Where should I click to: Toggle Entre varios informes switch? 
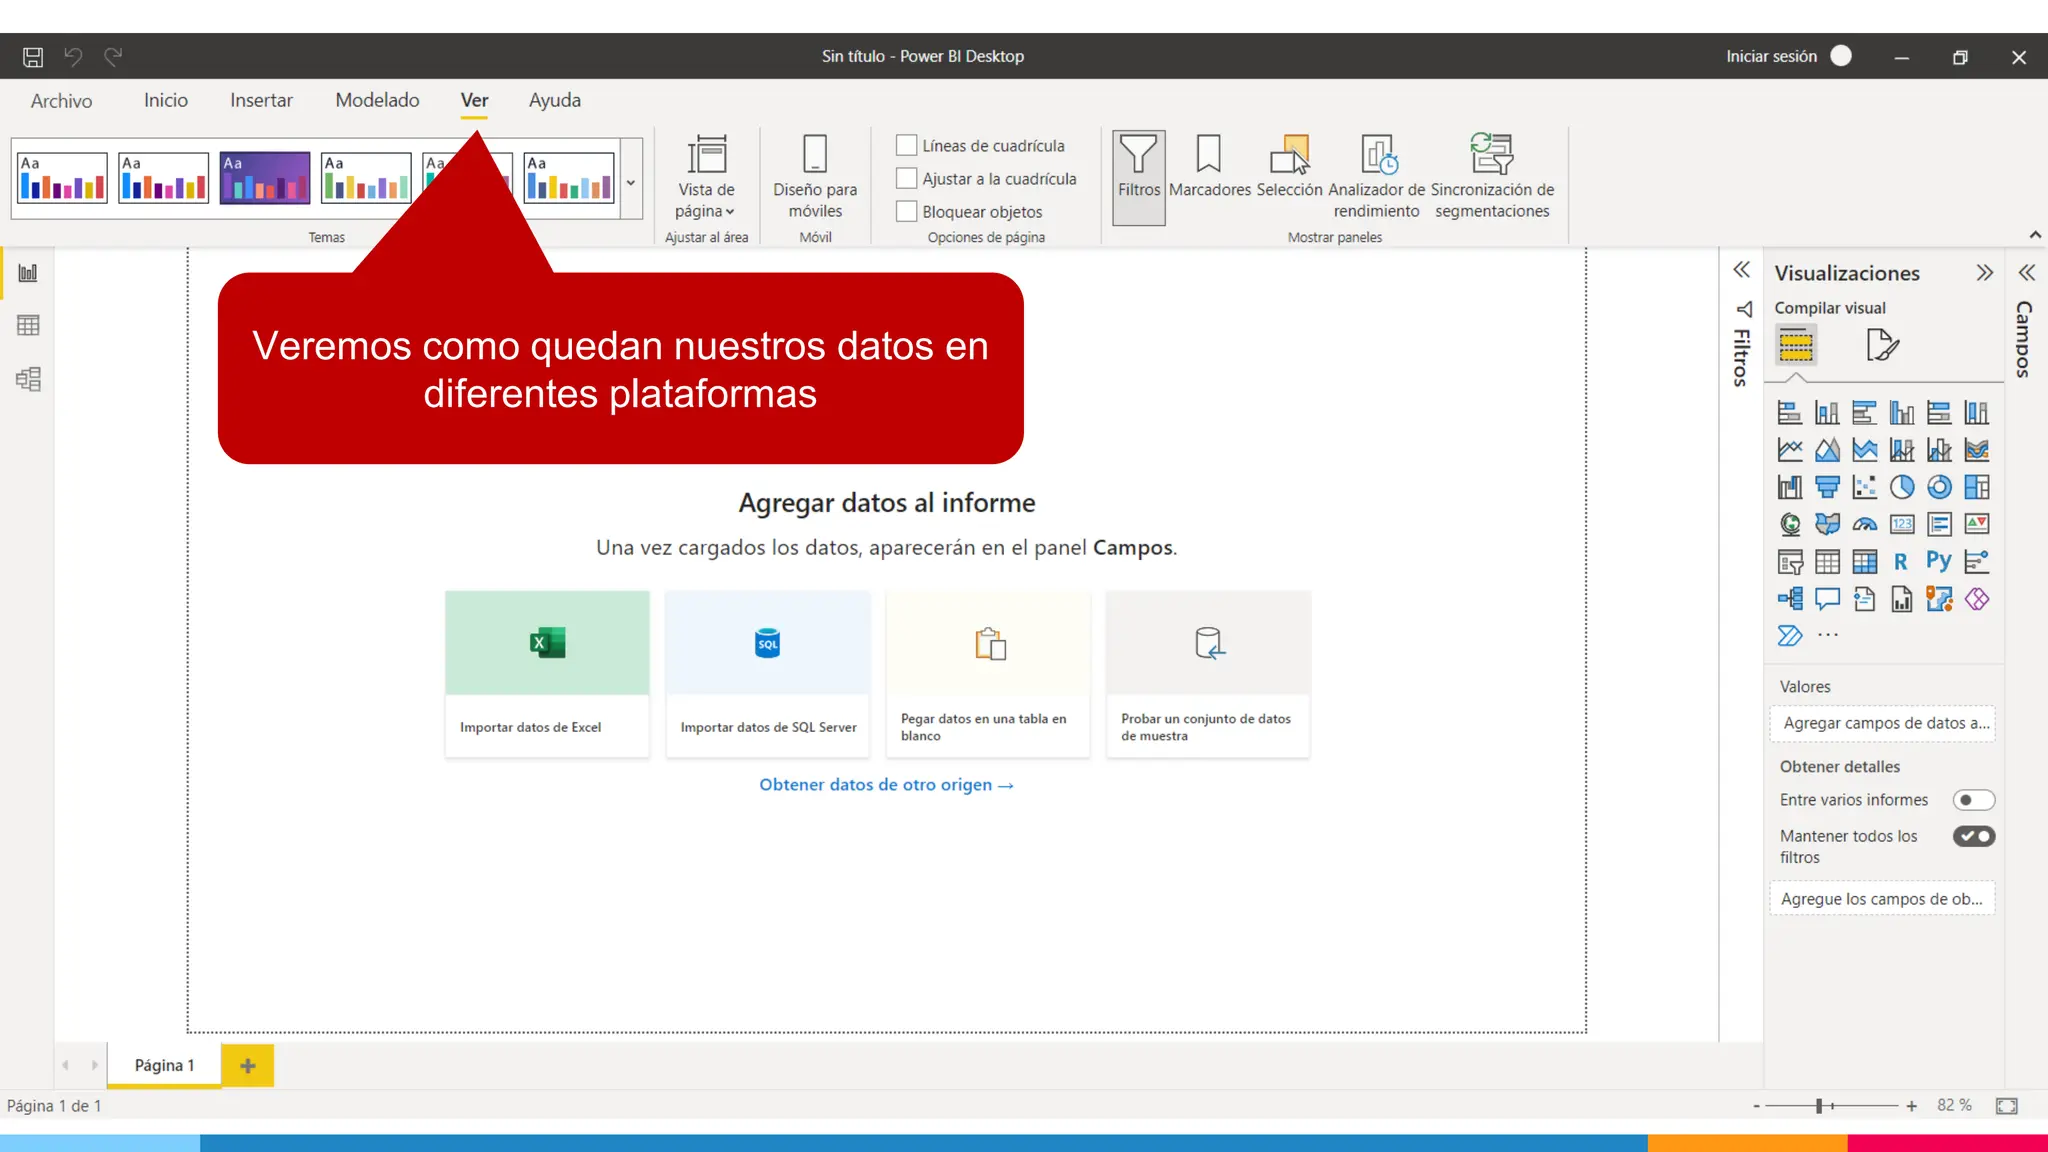(x=1973, y=800)
